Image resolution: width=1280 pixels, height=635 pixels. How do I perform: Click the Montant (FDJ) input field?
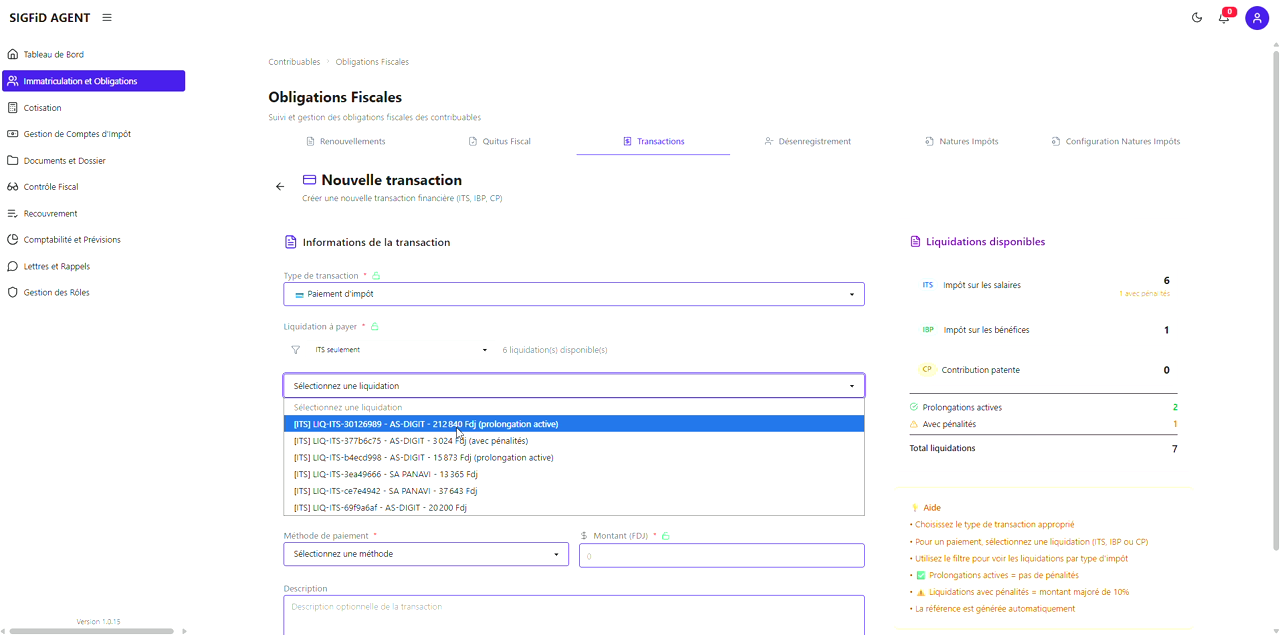click(x=721, y=556)
